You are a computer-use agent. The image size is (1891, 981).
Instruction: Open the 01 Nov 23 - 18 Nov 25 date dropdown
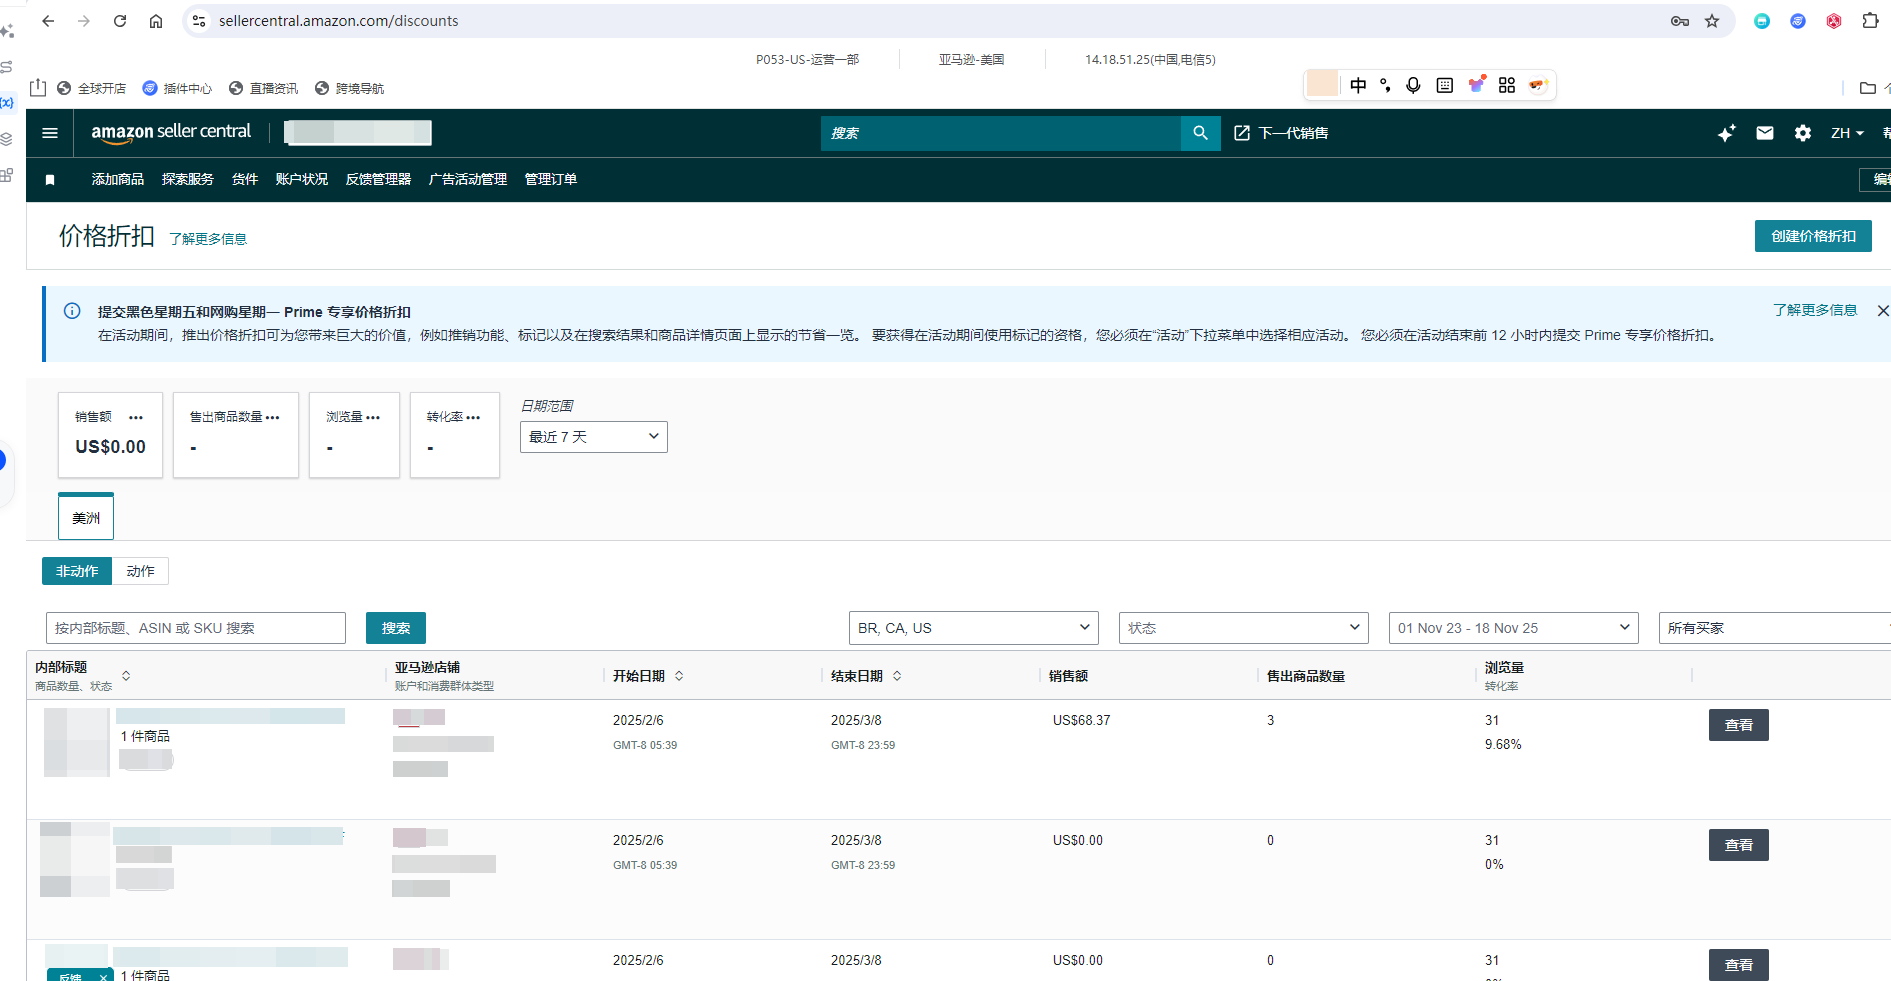[1514, 628]
